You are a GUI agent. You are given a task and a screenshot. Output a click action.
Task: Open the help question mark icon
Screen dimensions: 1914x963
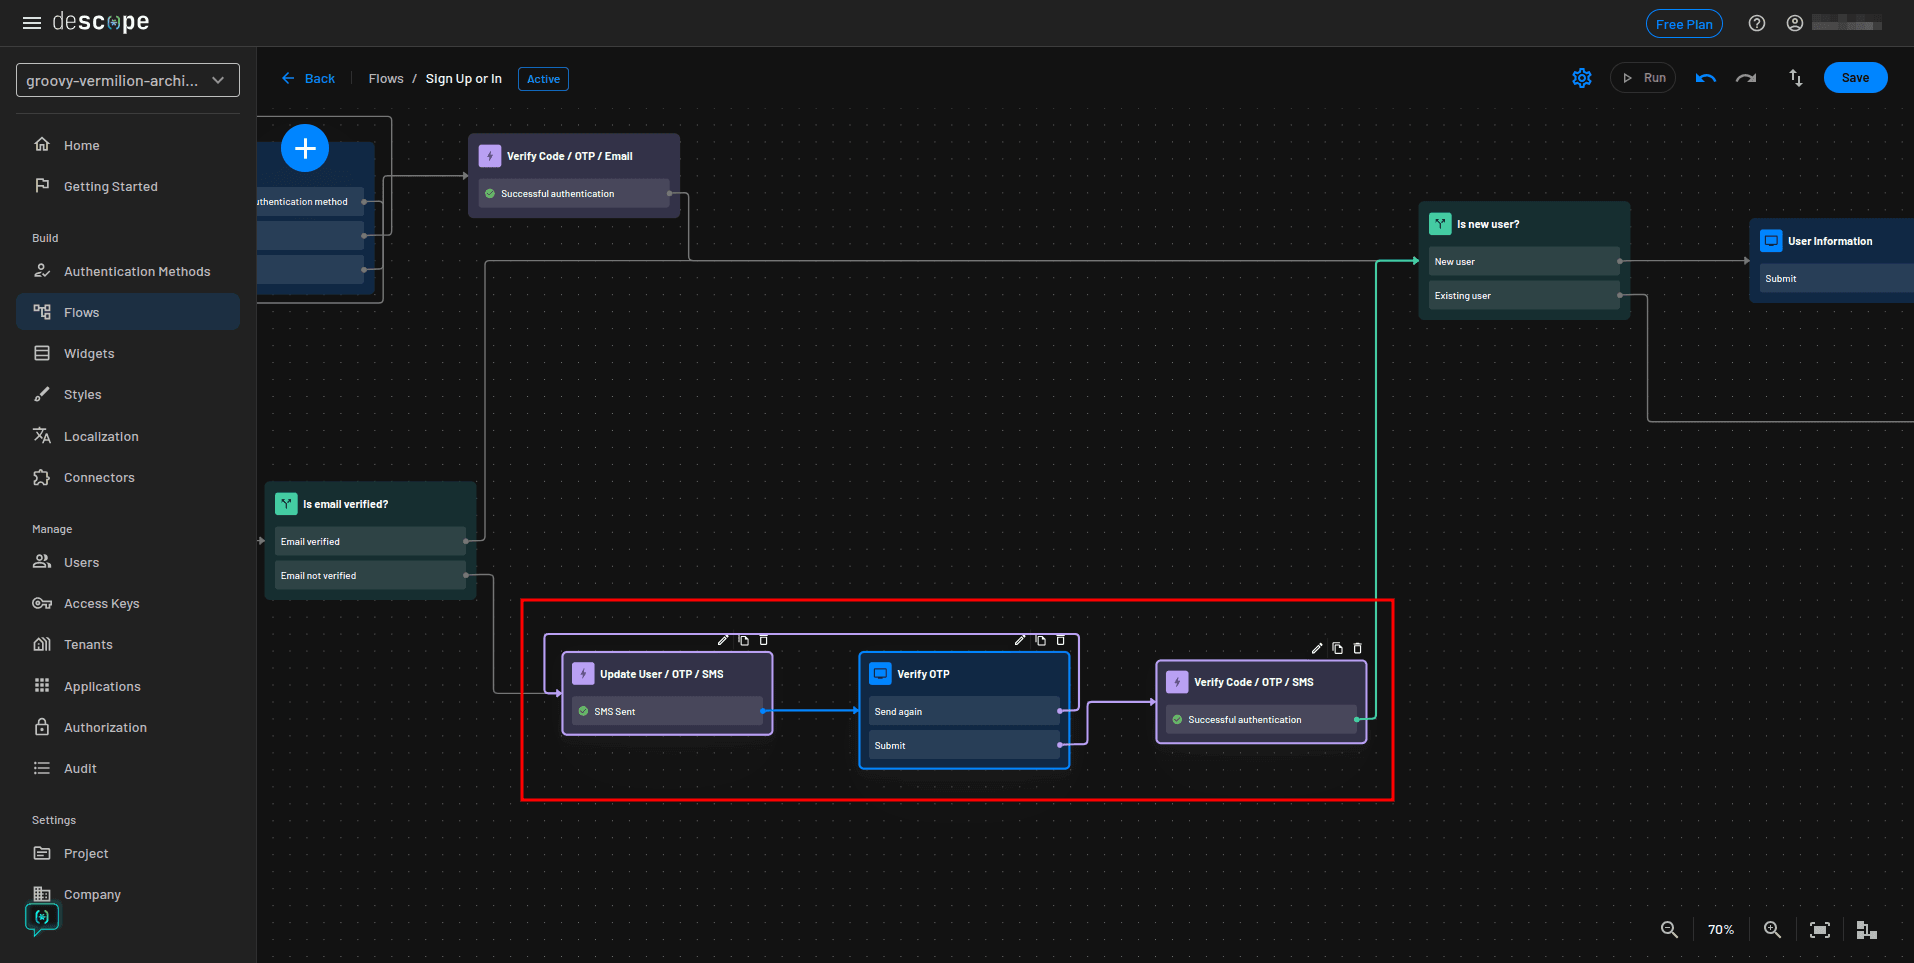click(1757, 22)
